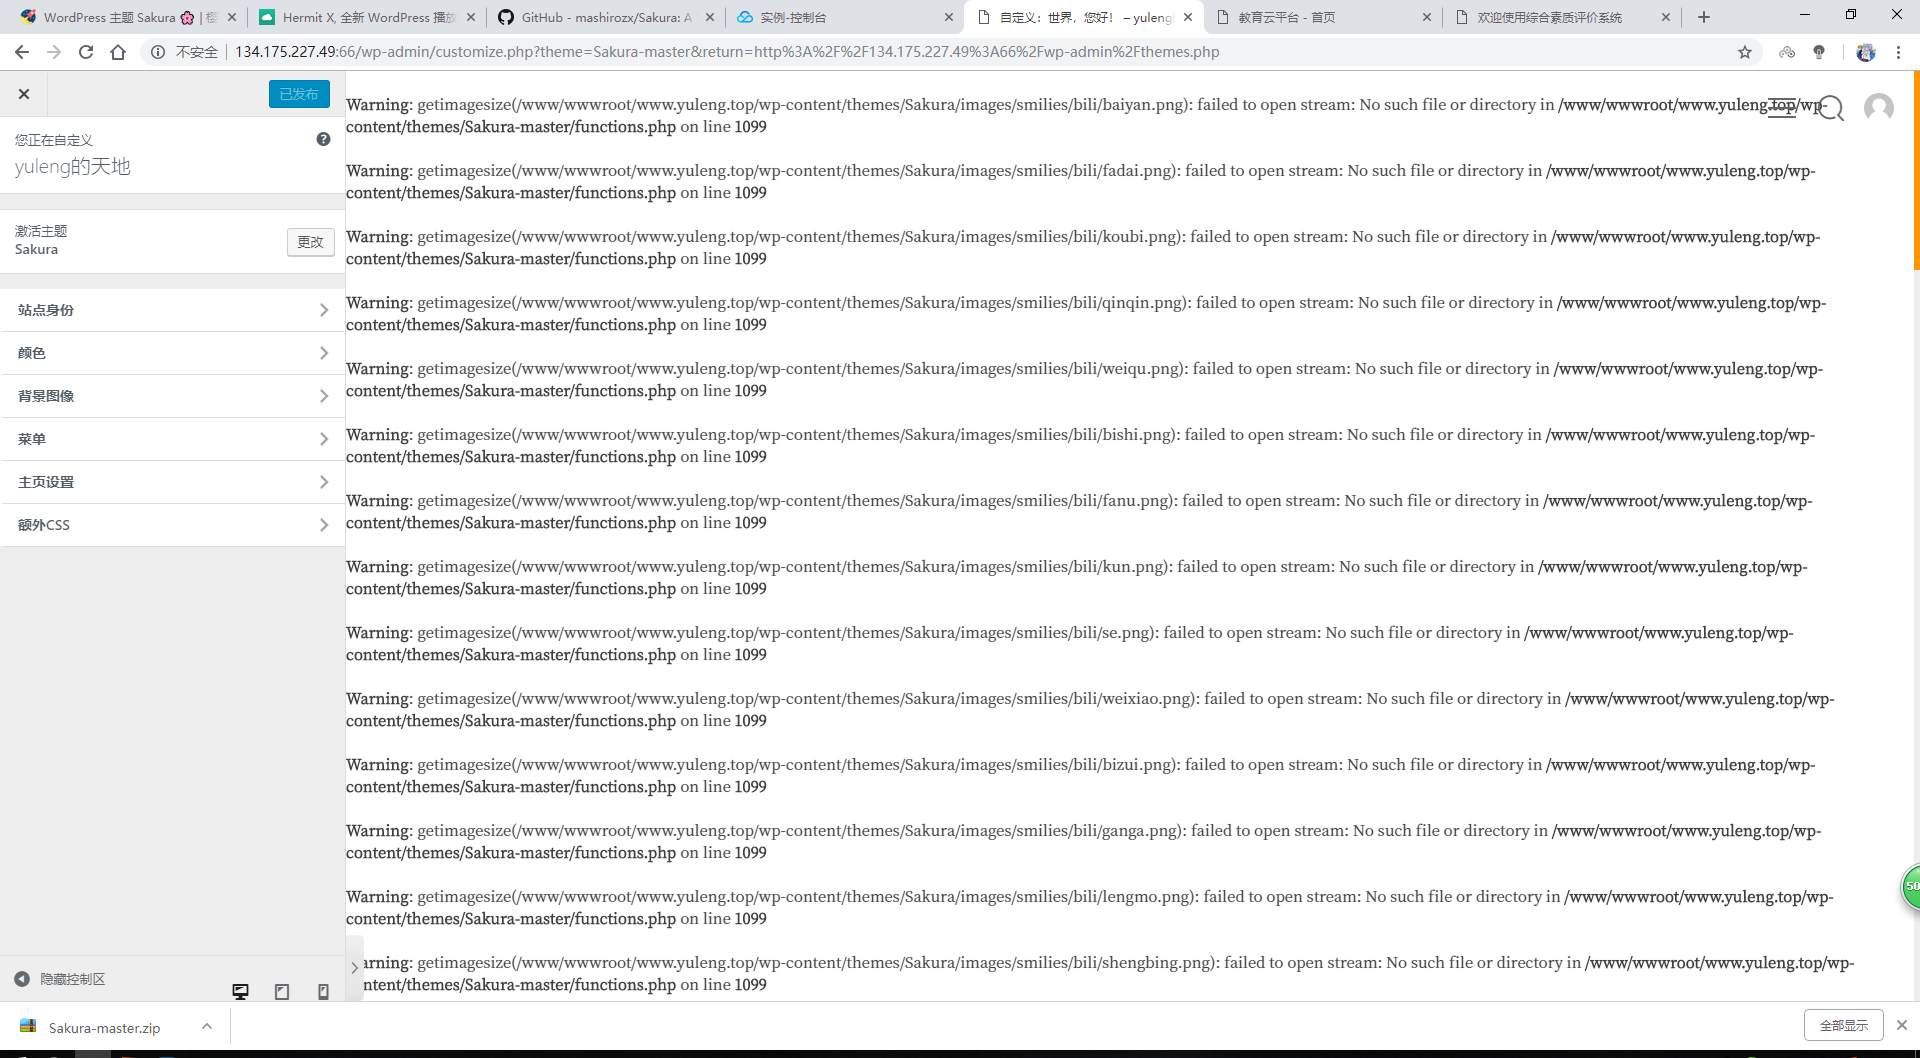
Task: Open the browser profile avatar
Action: tap(1866, 52)
